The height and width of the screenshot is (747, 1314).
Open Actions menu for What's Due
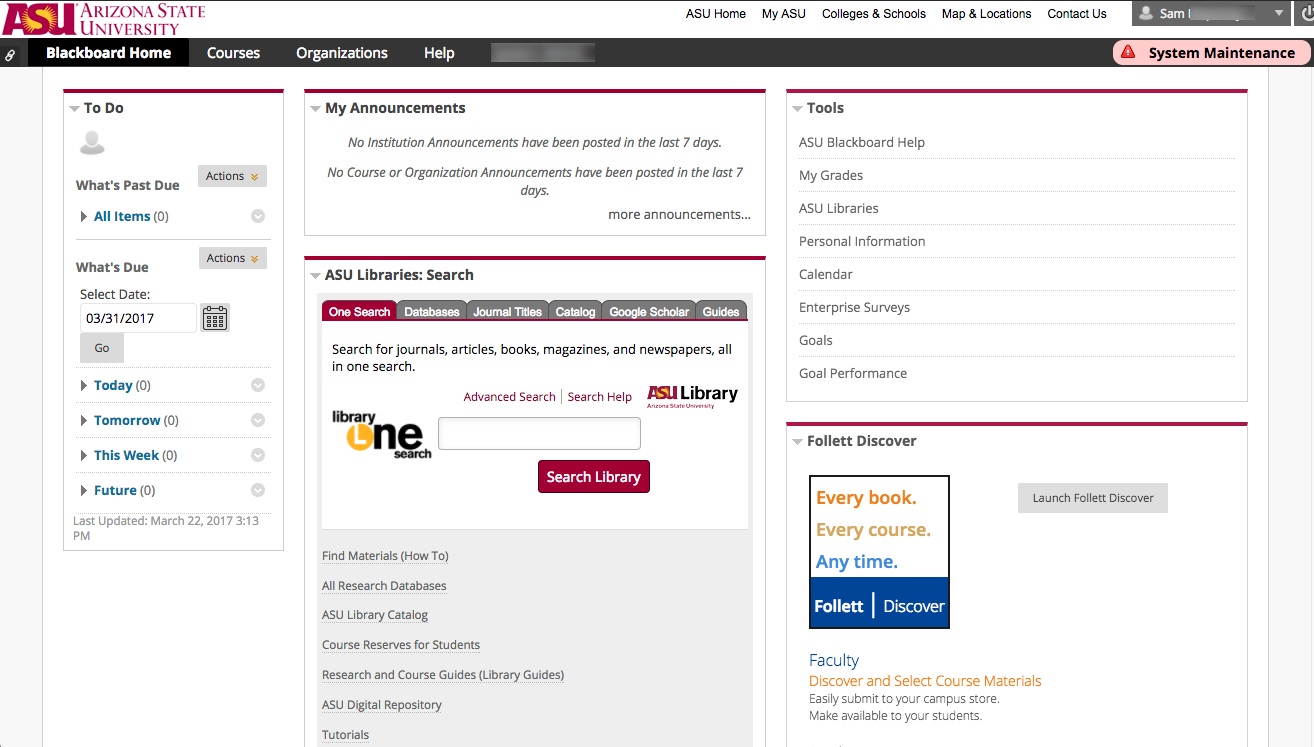point(232,258)
